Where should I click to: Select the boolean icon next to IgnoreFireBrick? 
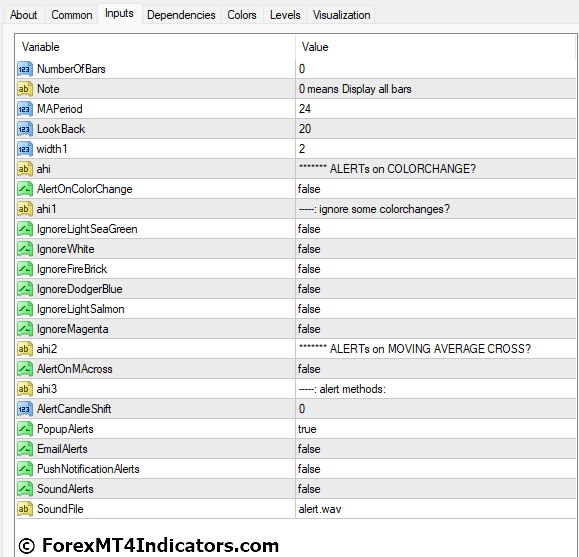click(x=25, y=269)
